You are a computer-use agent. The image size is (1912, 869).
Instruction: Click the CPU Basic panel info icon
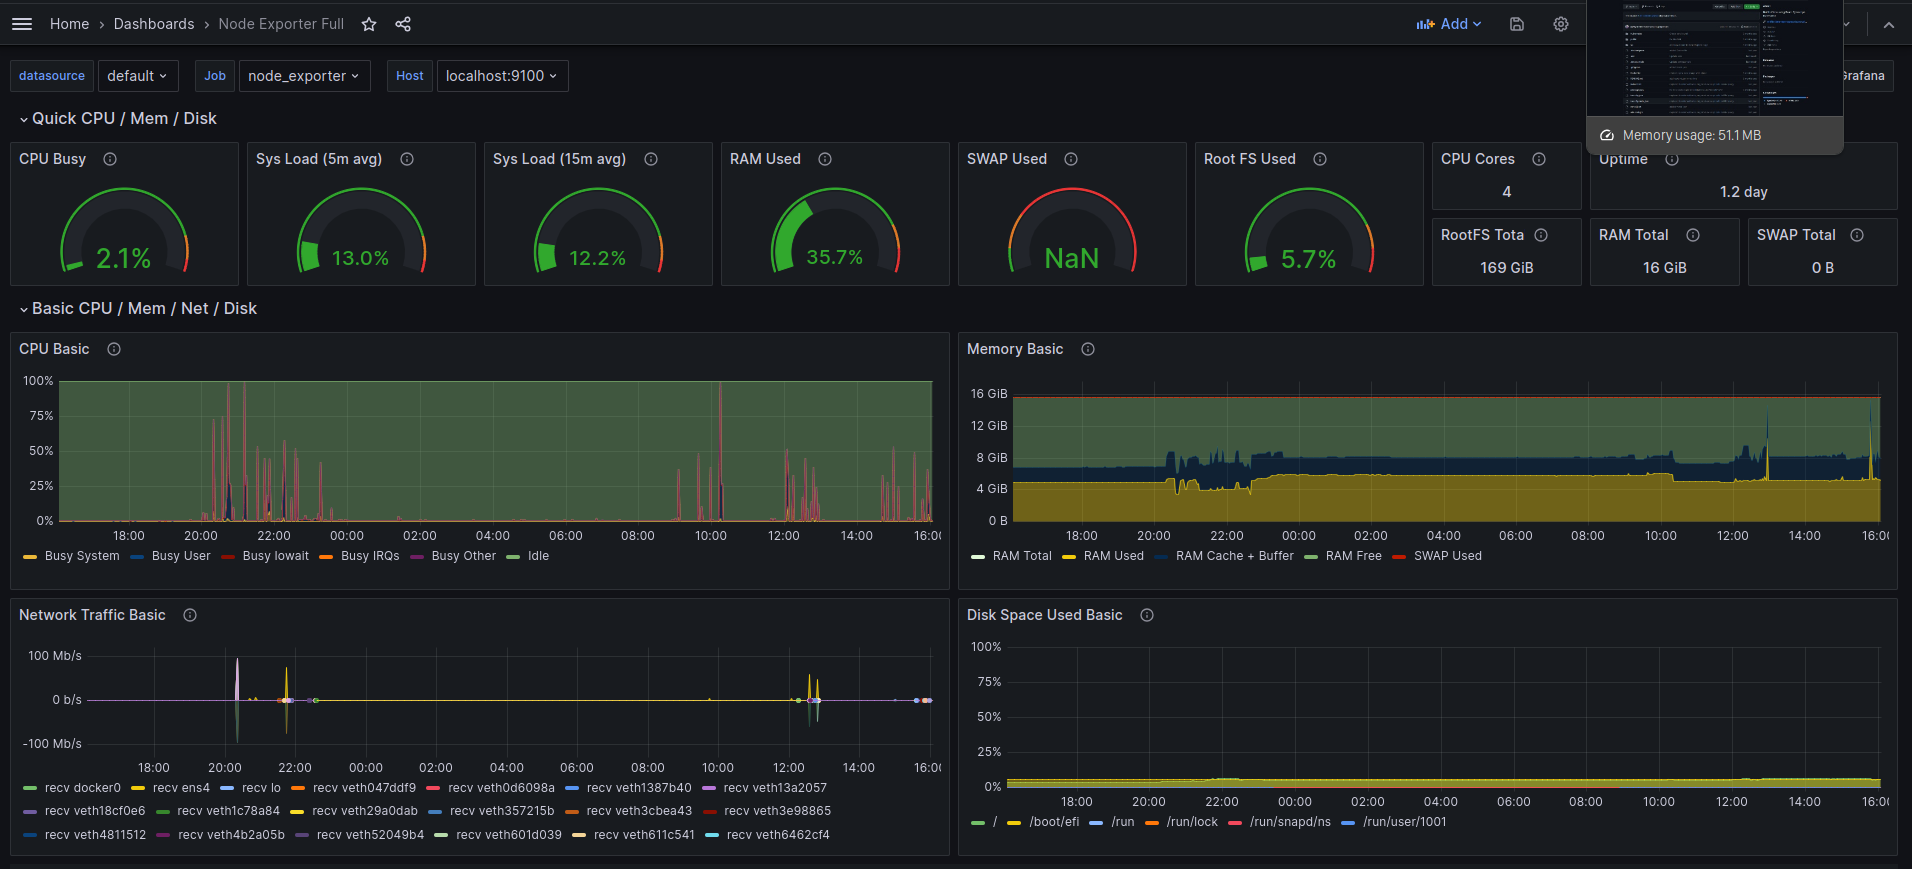pos(114,349)
